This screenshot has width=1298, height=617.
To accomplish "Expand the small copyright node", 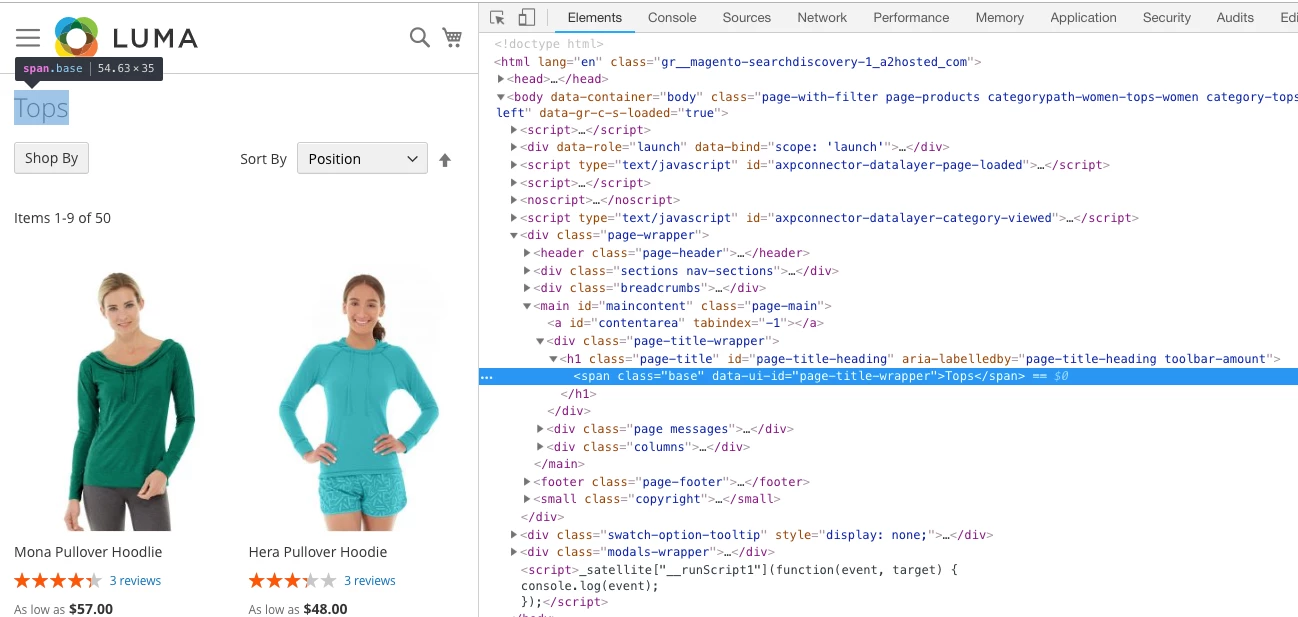I will (x=528, y=499).
